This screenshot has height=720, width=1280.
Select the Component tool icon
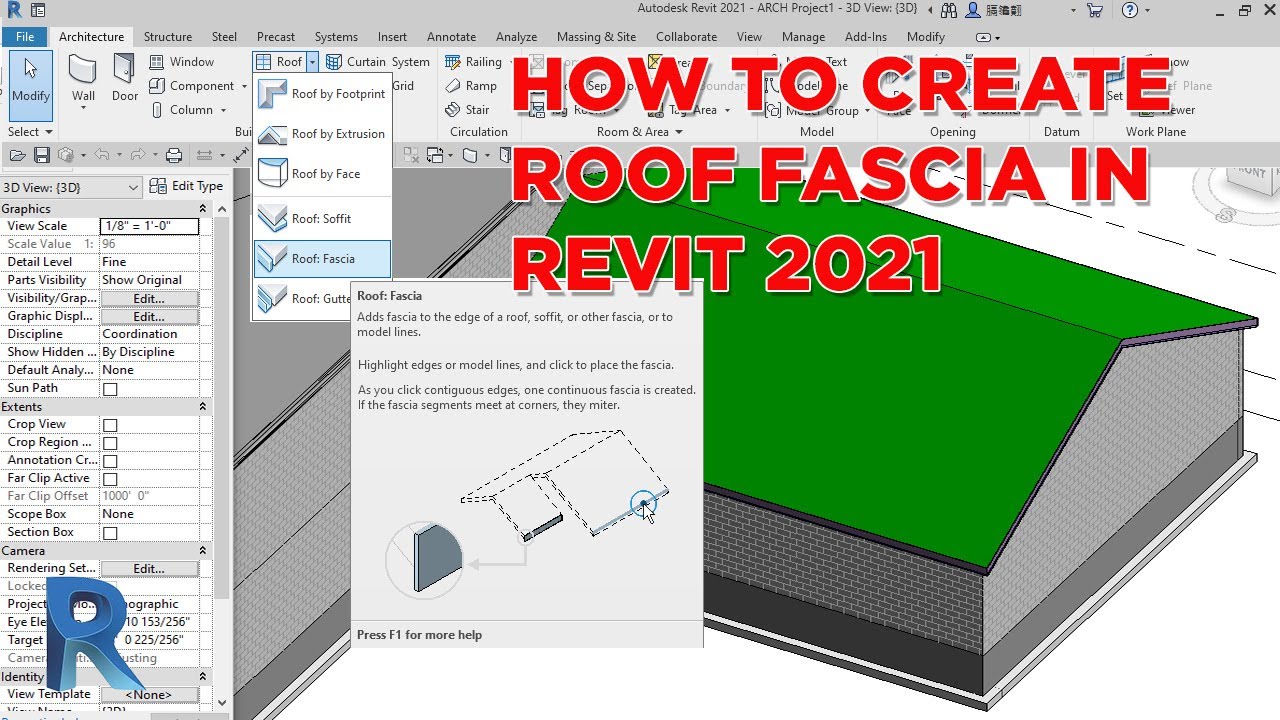(157, 86)
